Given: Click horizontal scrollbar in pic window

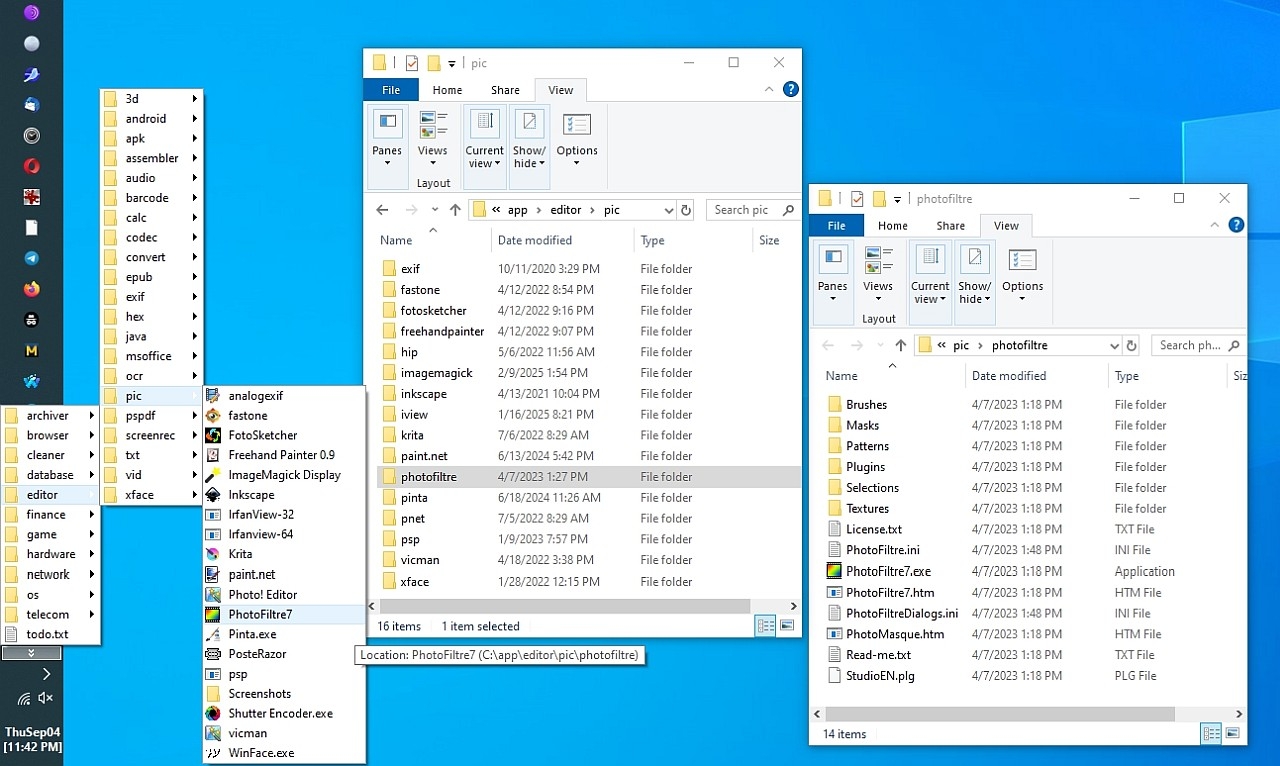Looking at the screenshot, I should pyautogui.click(x=563, y=606).
